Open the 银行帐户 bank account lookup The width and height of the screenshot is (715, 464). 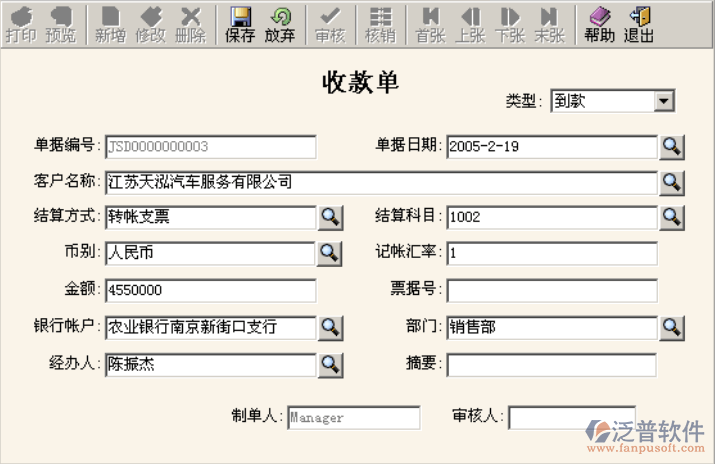click(x=330, y=327)
